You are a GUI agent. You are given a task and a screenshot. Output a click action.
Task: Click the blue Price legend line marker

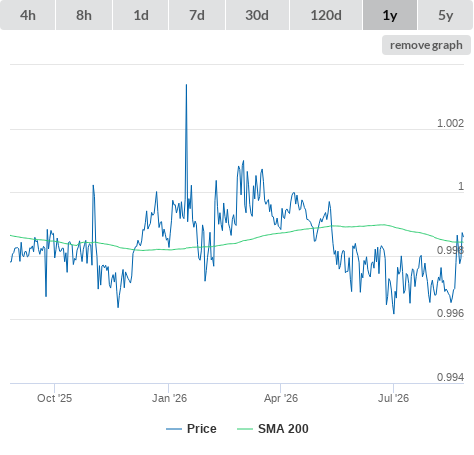pos(174,429)
